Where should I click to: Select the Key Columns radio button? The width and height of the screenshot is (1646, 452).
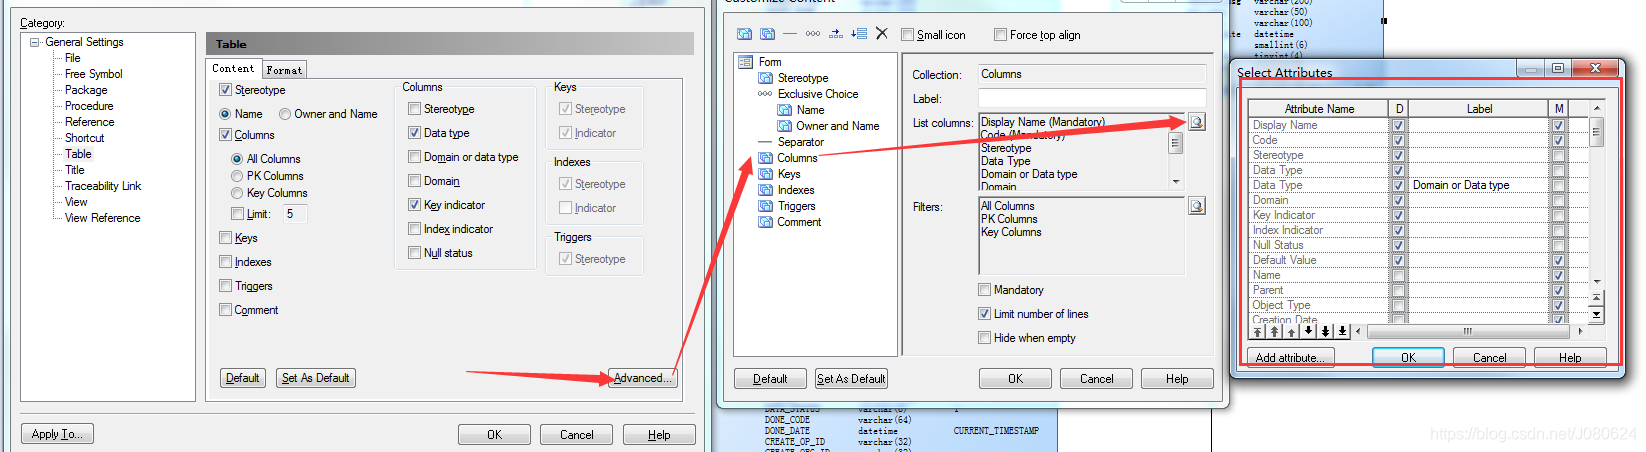pos(237,193)
